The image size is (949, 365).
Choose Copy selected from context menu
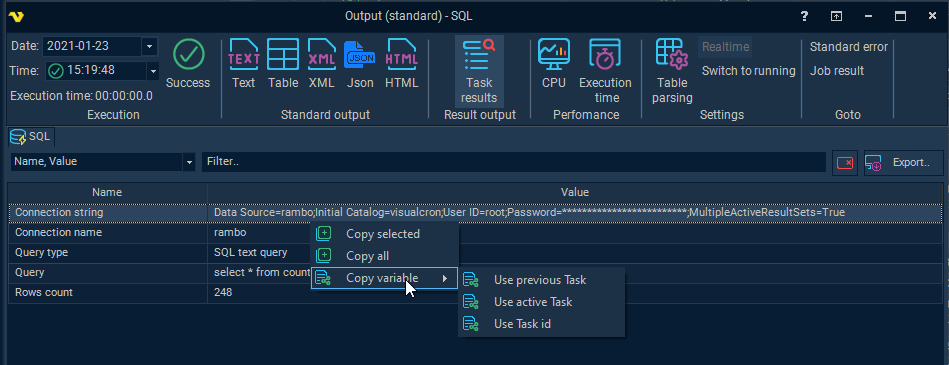384,234
